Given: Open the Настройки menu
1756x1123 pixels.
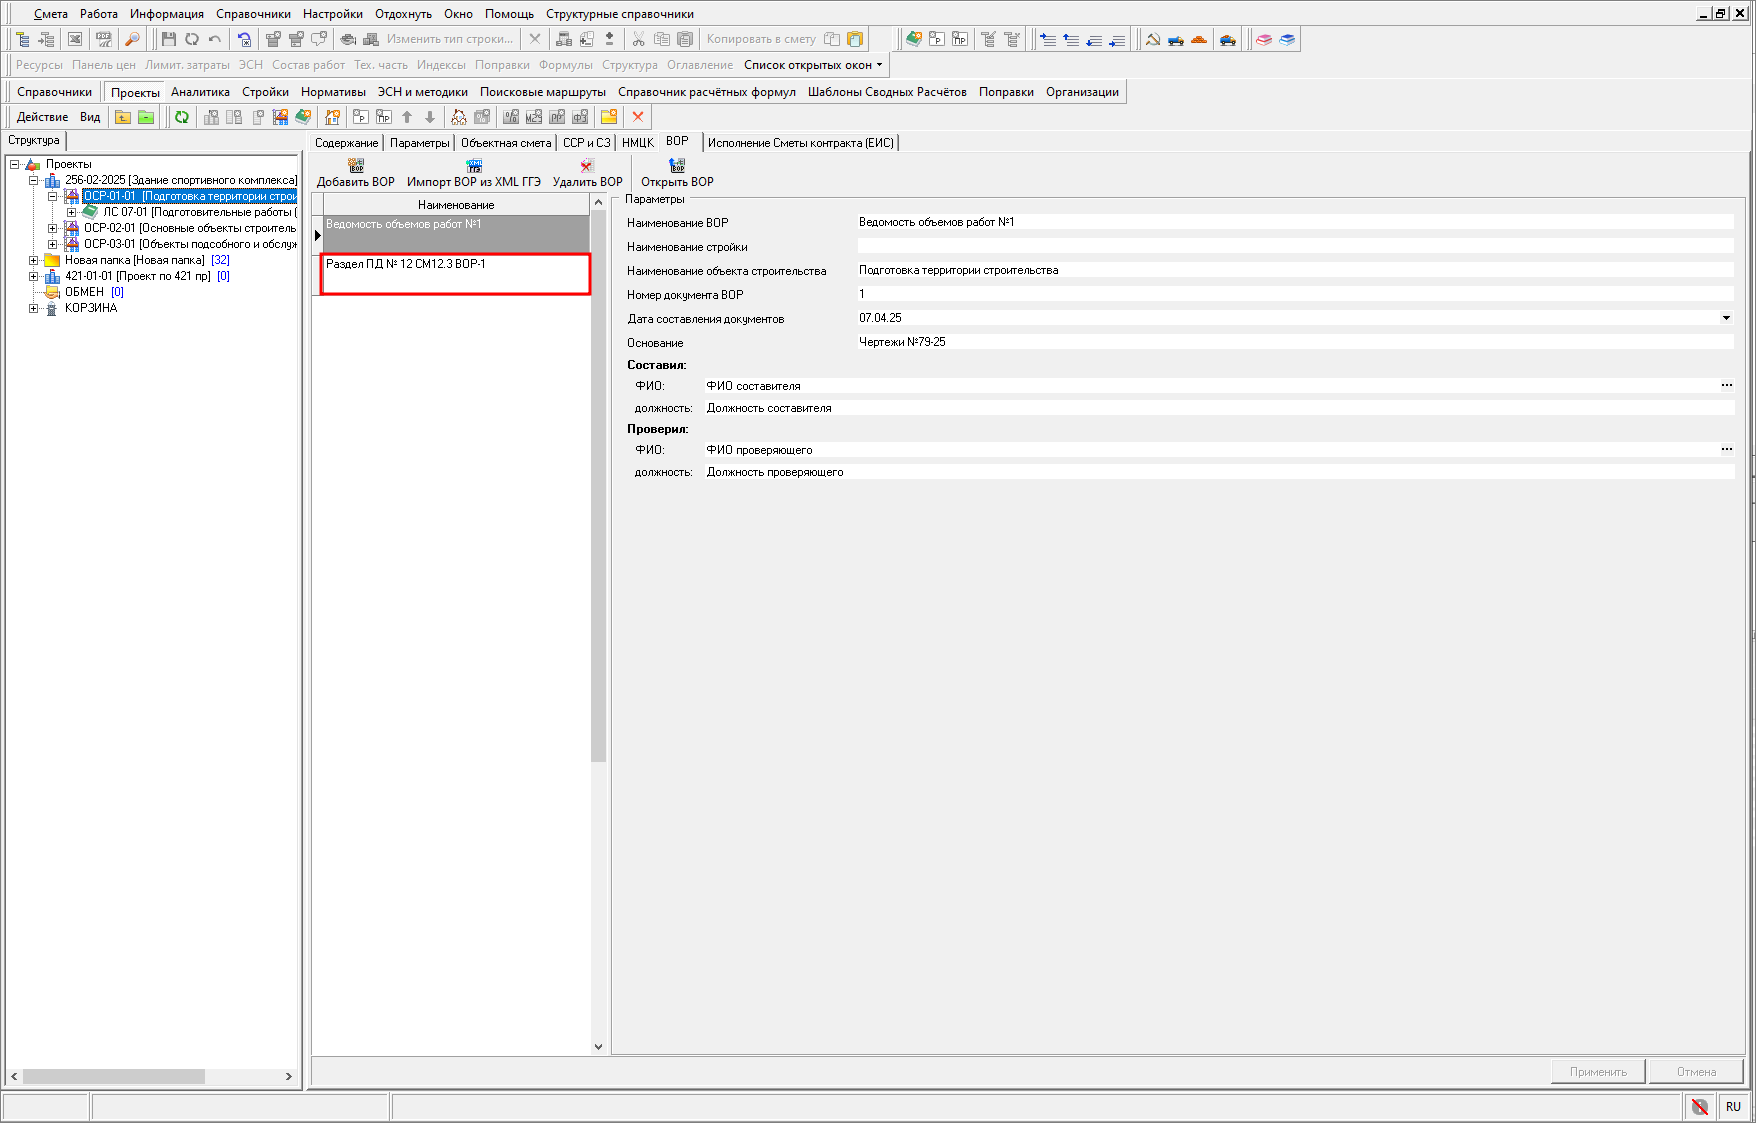Looking at the screenshot, I should coord(332,14).
